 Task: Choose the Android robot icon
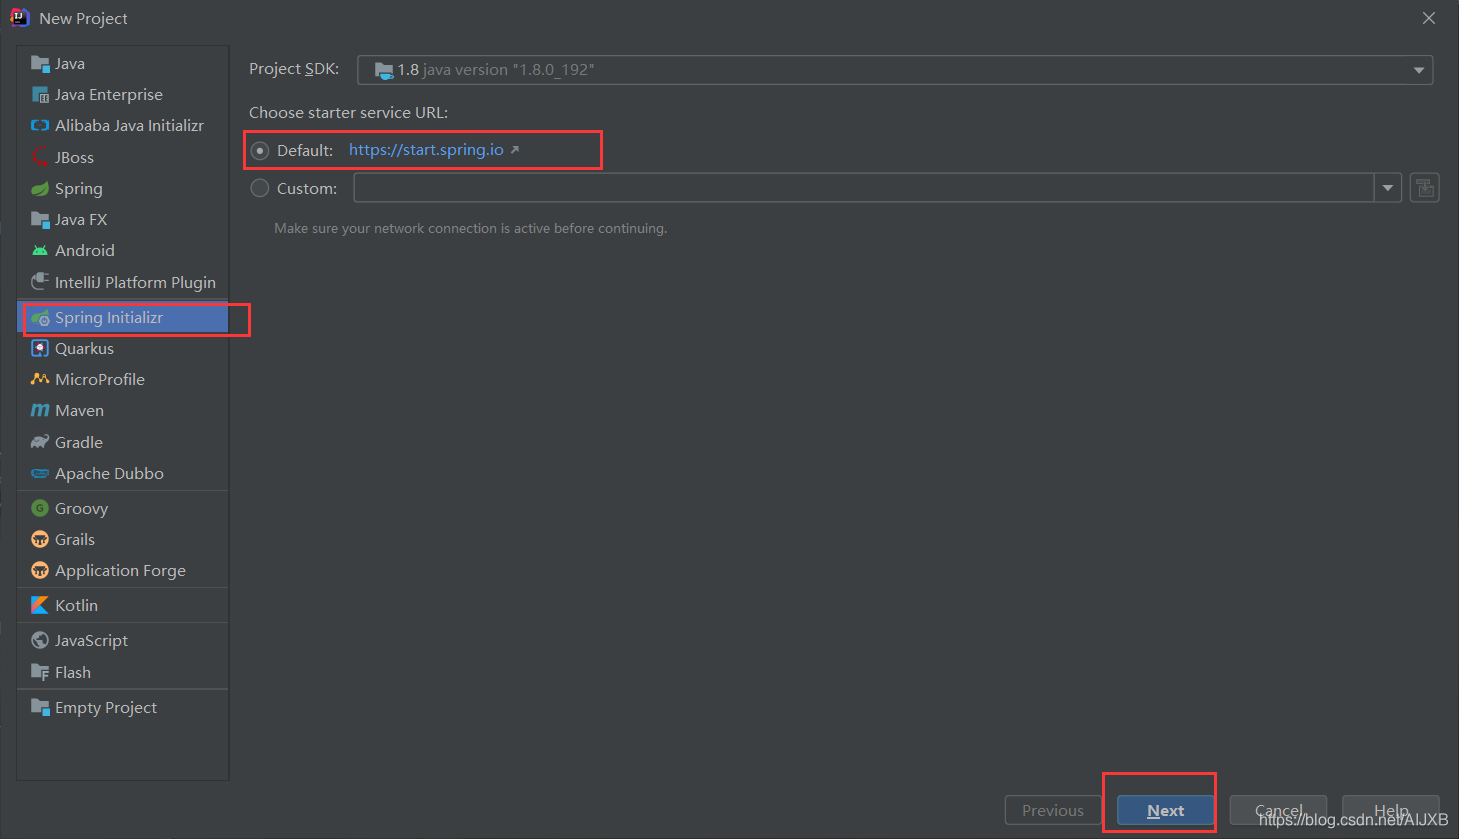(40, 251)
